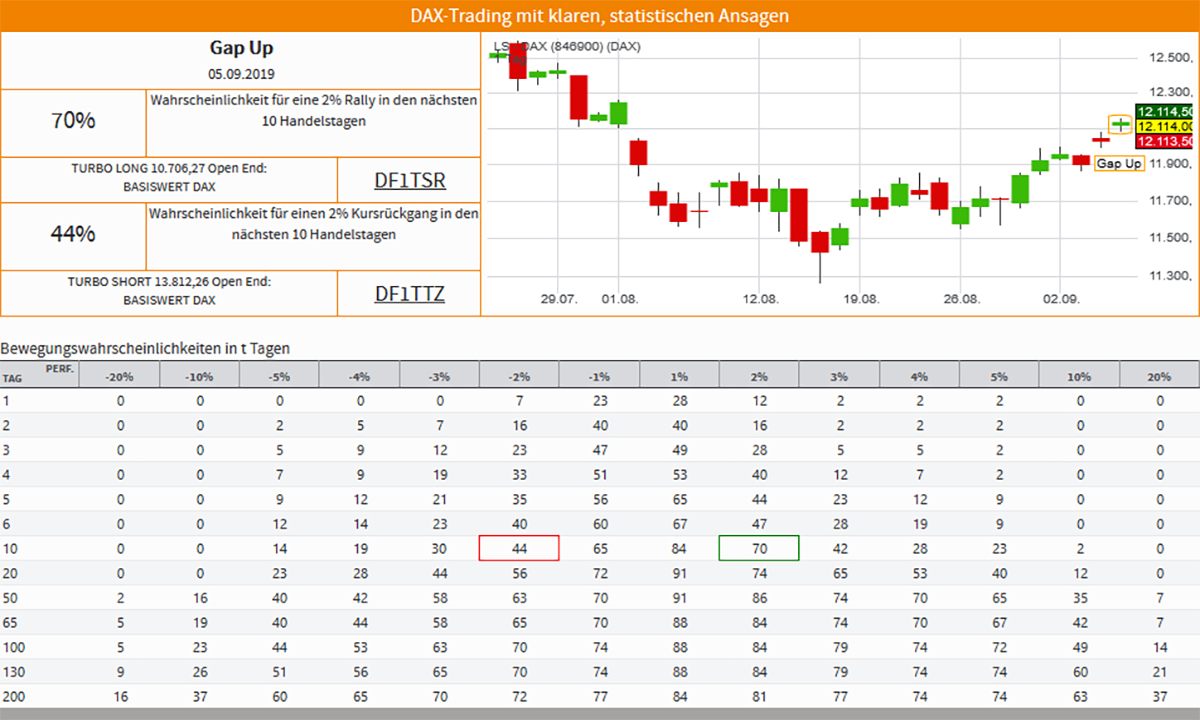Click the orange DAX-Trading header banner
Viewport: 1200px width, 720px height.
pos(600,15)
